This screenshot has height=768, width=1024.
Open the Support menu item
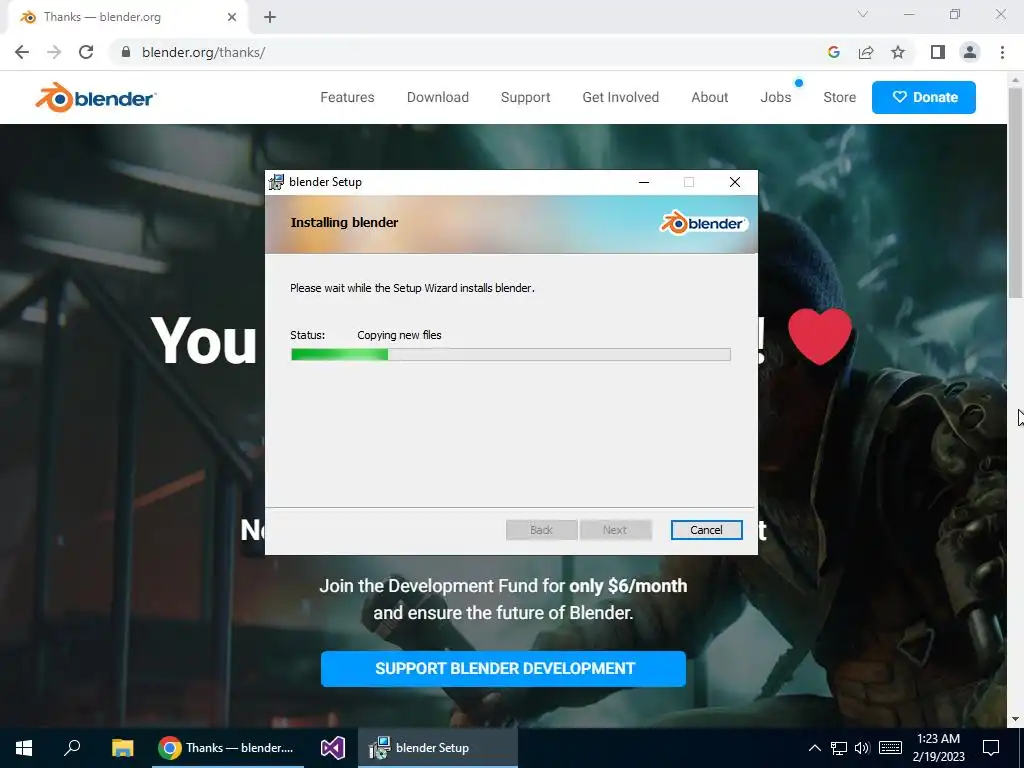(x=526, y=97)
